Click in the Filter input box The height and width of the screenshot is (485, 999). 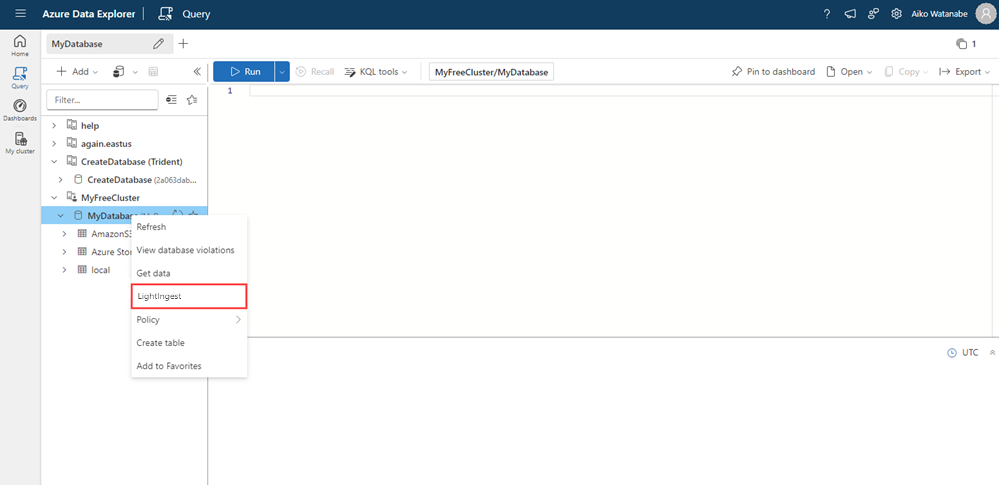click(102, 100)
